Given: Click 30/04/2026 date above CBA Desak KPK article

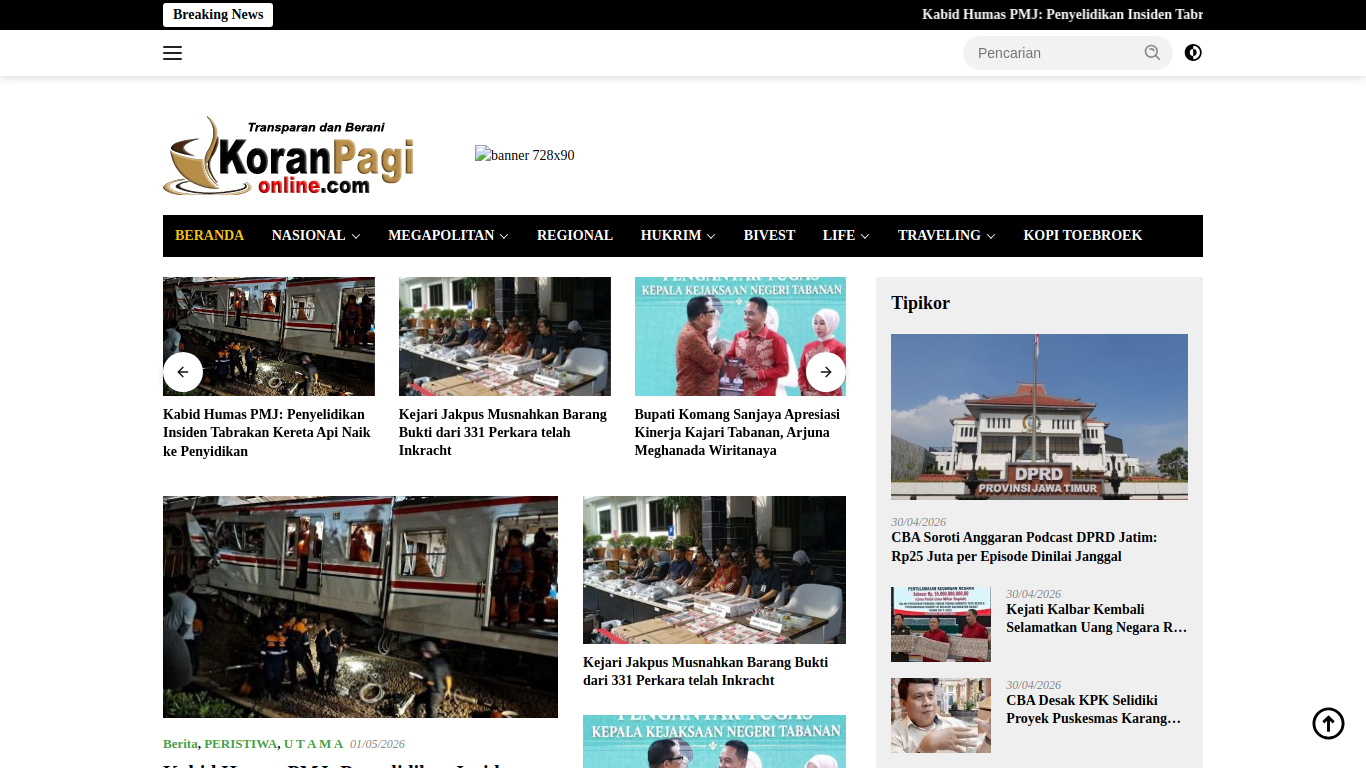Looking at the screenshot, I should [1033, 685].
